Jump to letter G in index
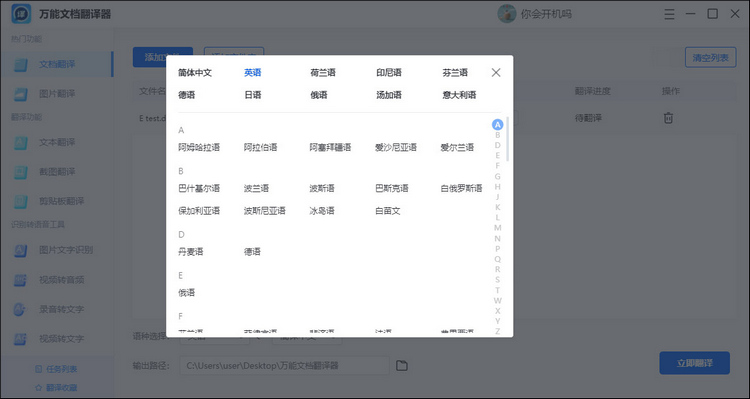Image resolution: width=750 pixels, height=399 pixels. pyautogui.click(x=497, y=177)
